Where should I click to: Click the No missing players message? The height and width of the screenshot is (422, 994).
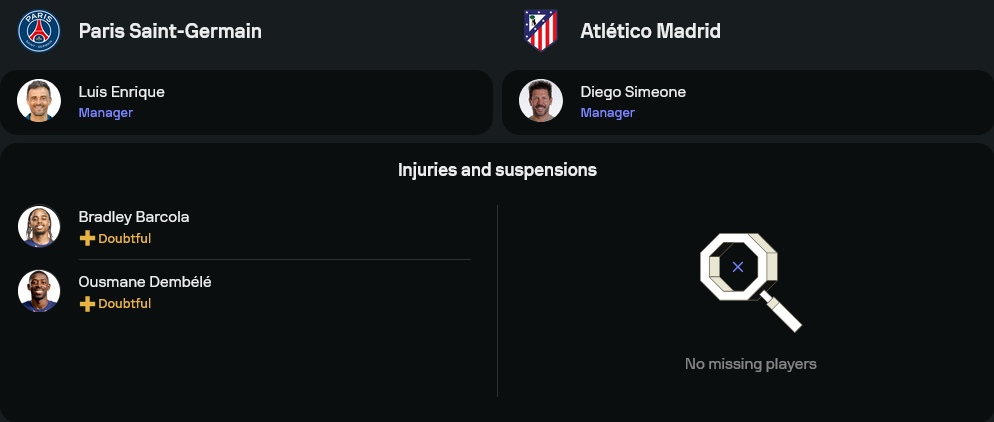(750, 364)
